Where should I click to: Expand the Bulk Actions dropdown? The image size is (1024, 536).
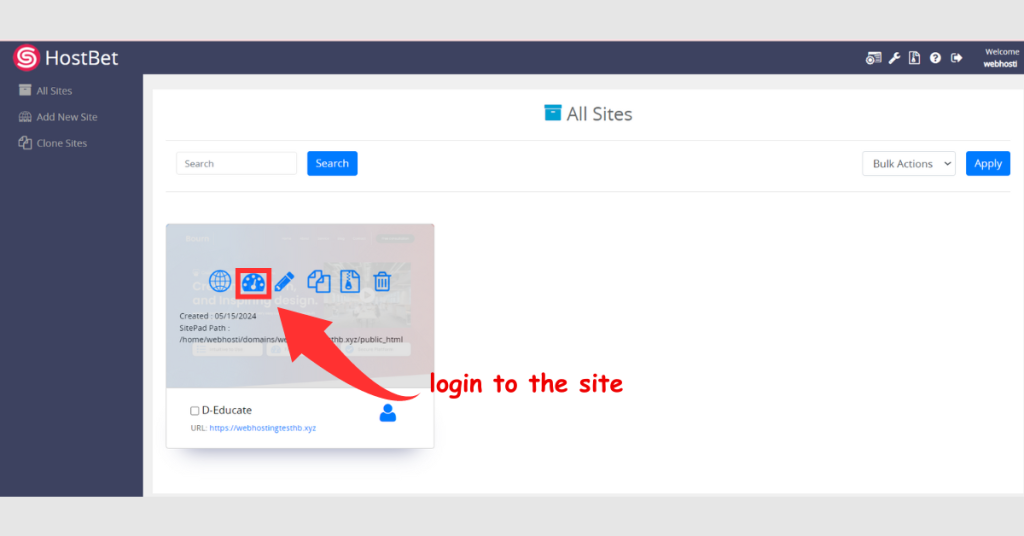click(908, 163)
